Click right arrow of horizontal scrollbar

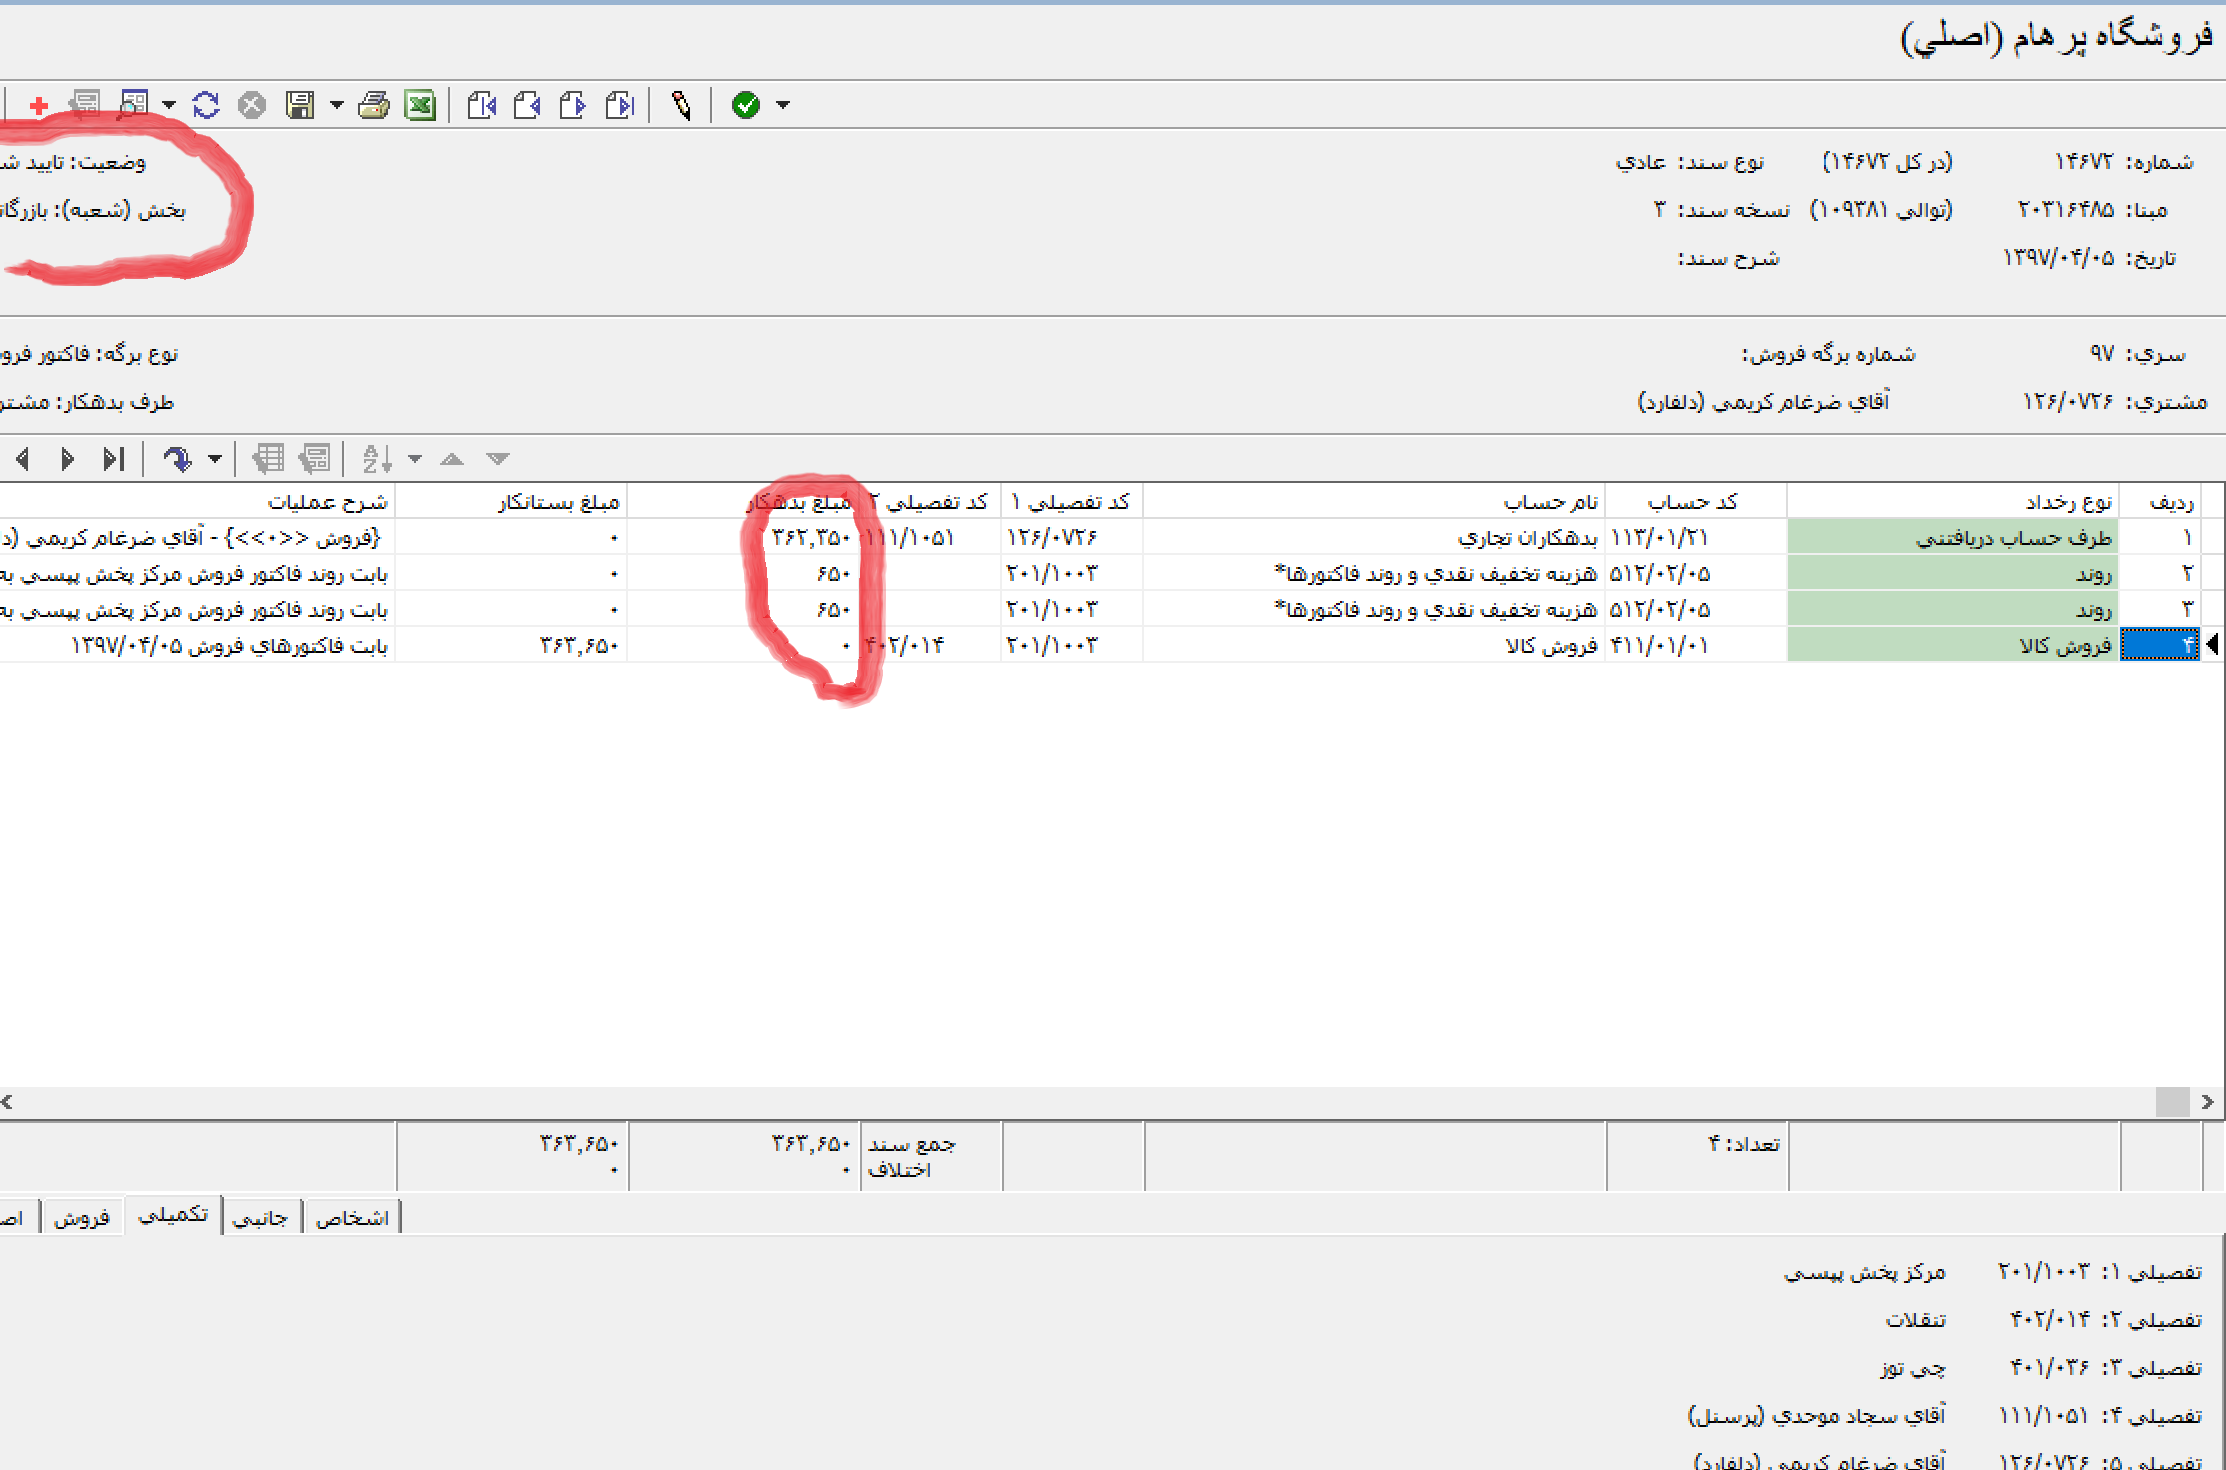point(2207,1101)
